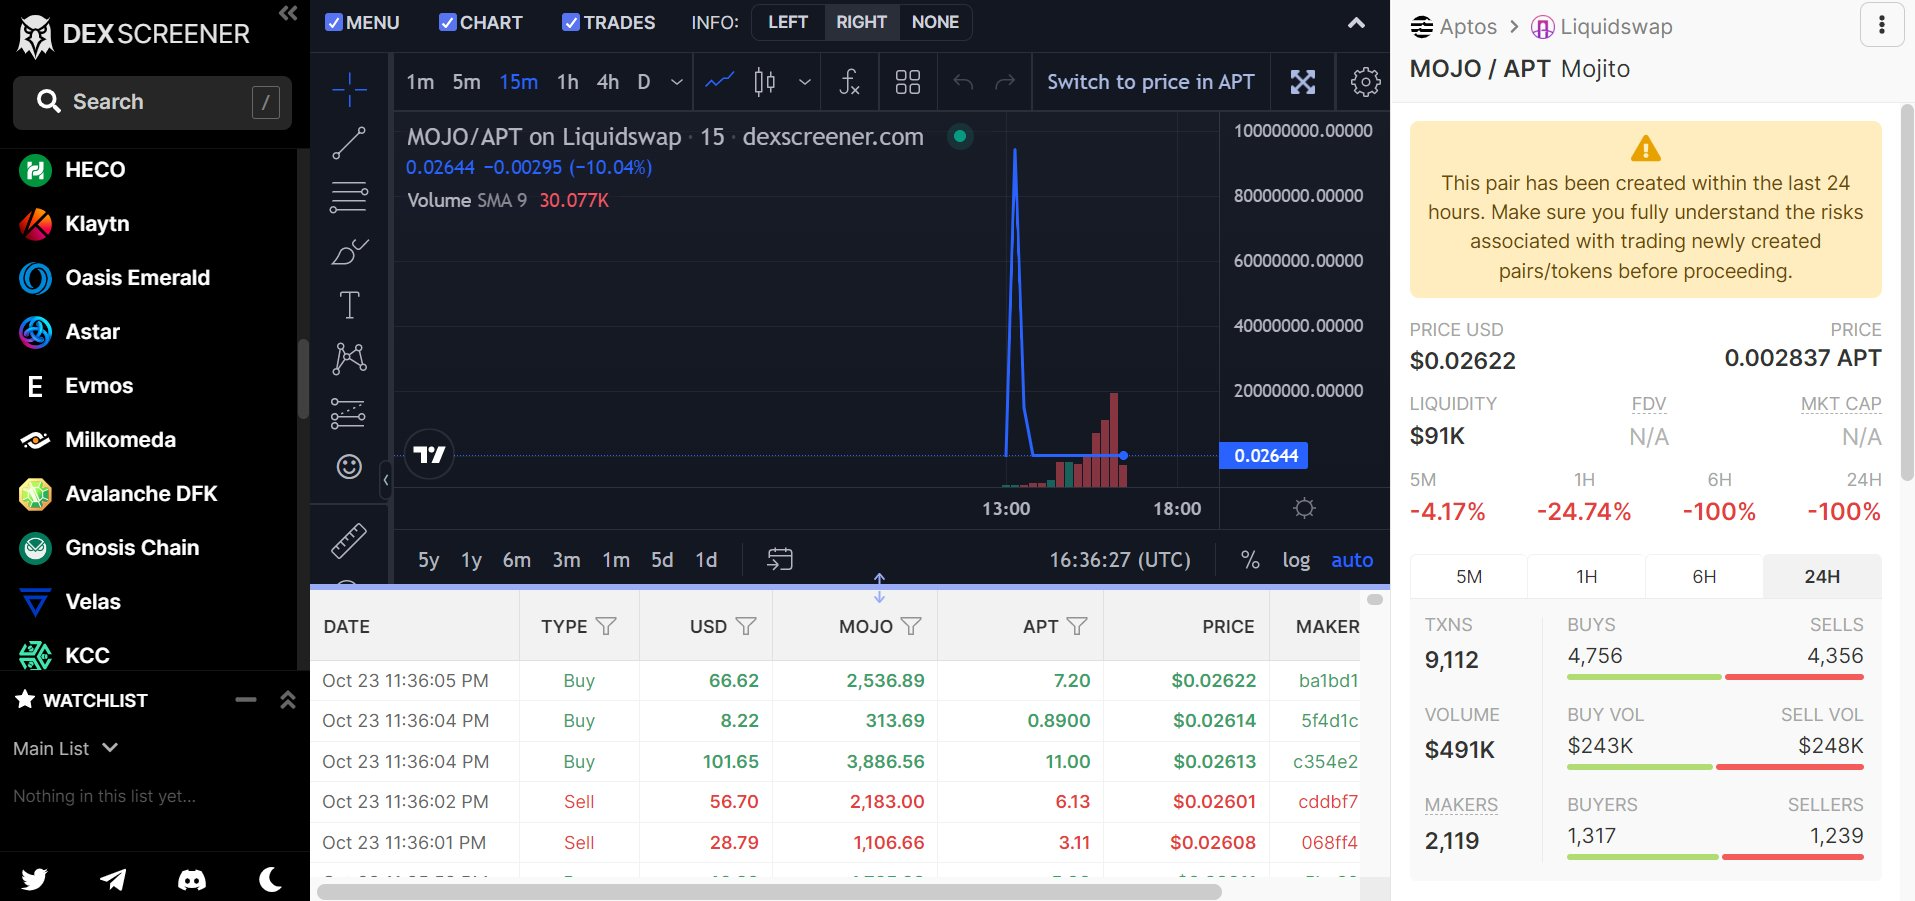Open the Telegram link icon
The height and width of the screenshot is (901, 1915).
pos(113,879)
